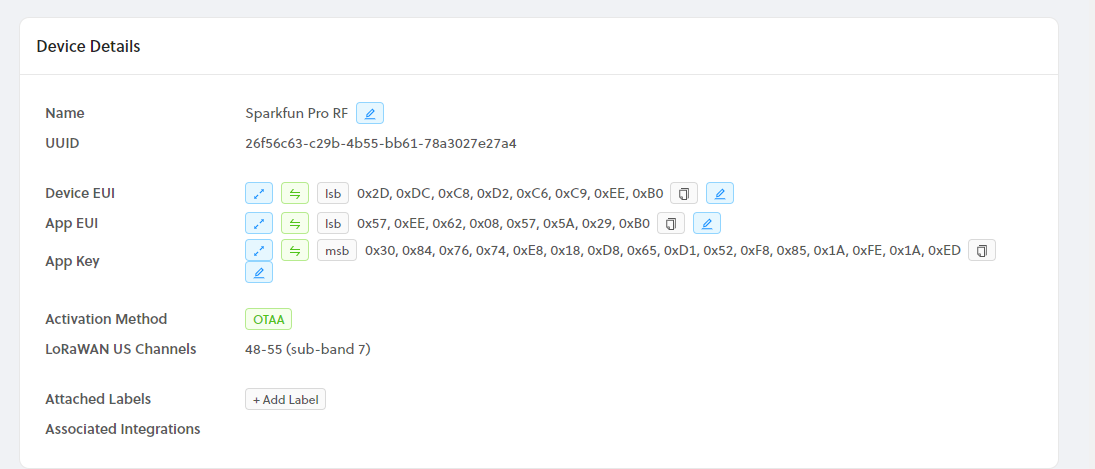Toggle the App EUI lsb tag
This screenshot has width=1095, height=469.
coord(333,223)
